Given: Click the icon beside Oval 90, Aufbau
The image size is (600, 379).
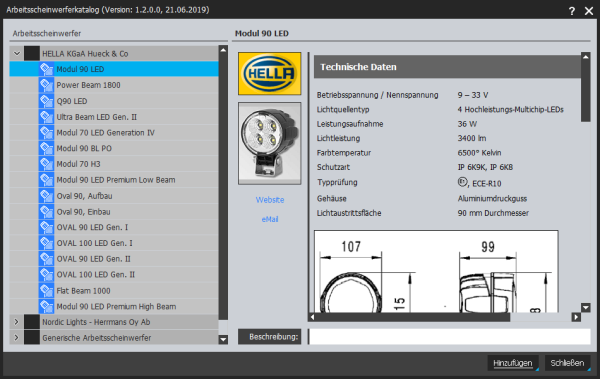Looking at the screenshot, I should point(46,196).
